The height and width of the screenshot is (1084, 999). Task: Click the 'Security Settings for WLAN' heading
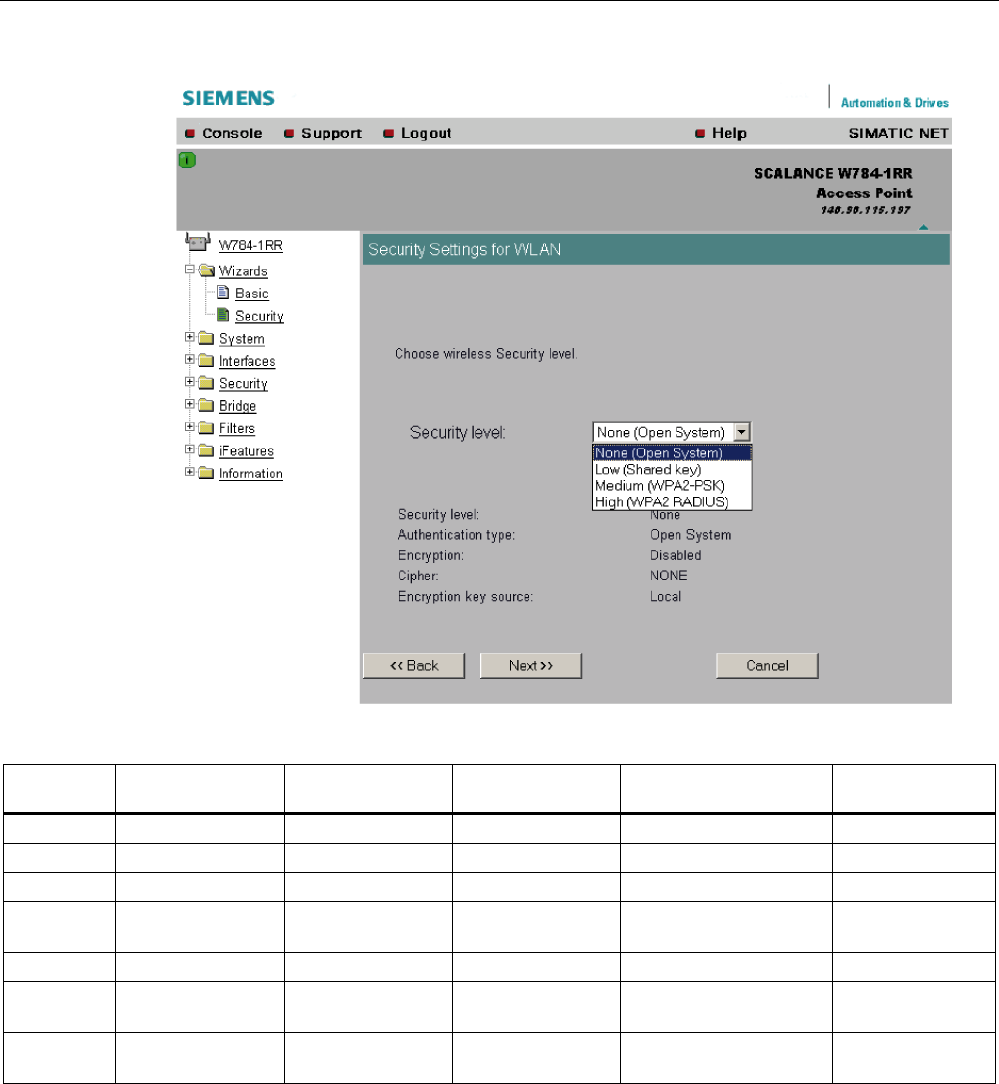464,250
